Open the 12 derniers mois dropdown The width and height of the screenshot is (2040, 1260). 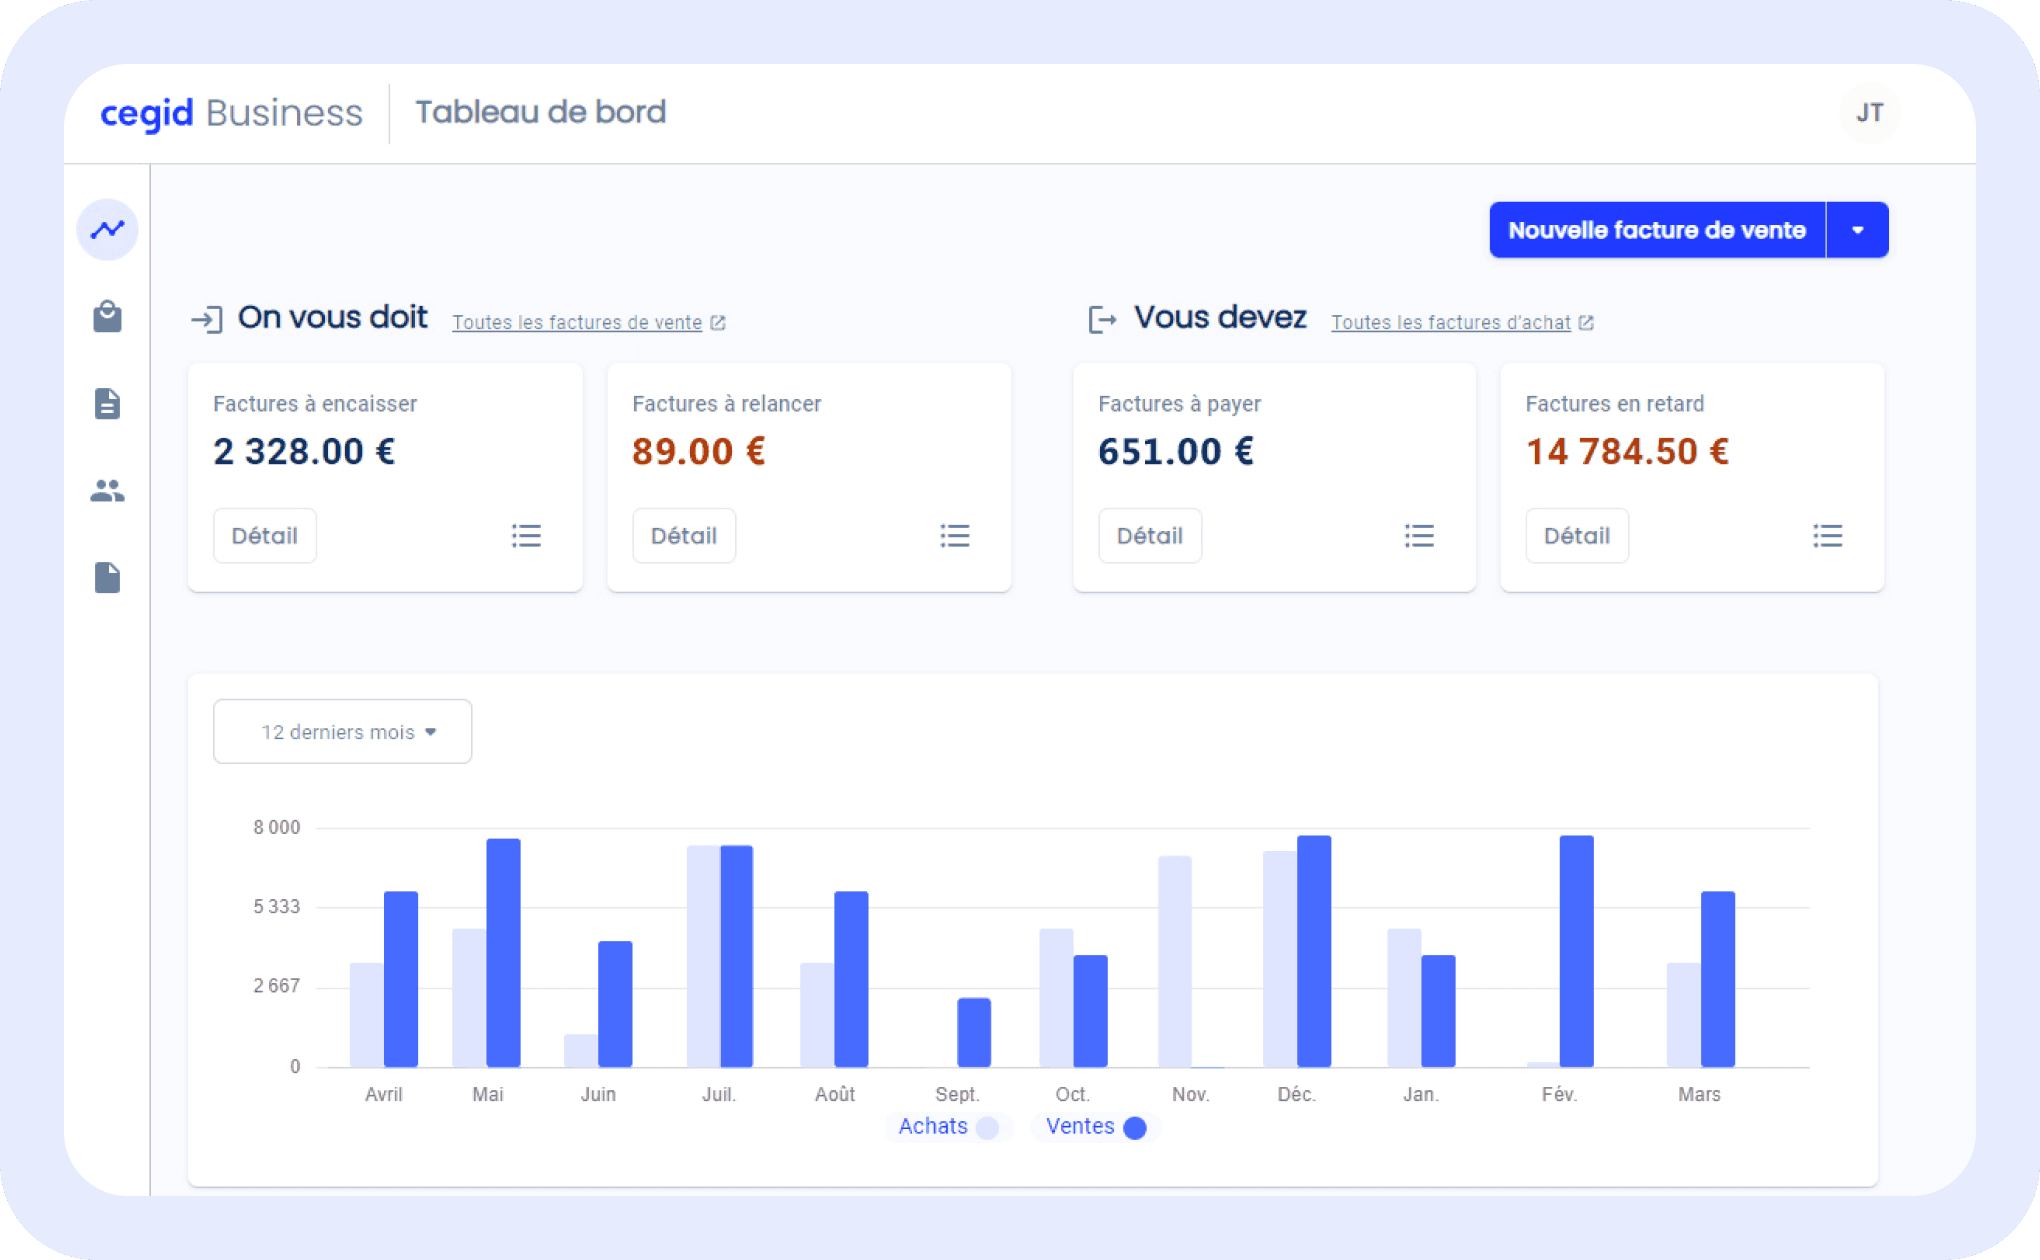(342, 732)
